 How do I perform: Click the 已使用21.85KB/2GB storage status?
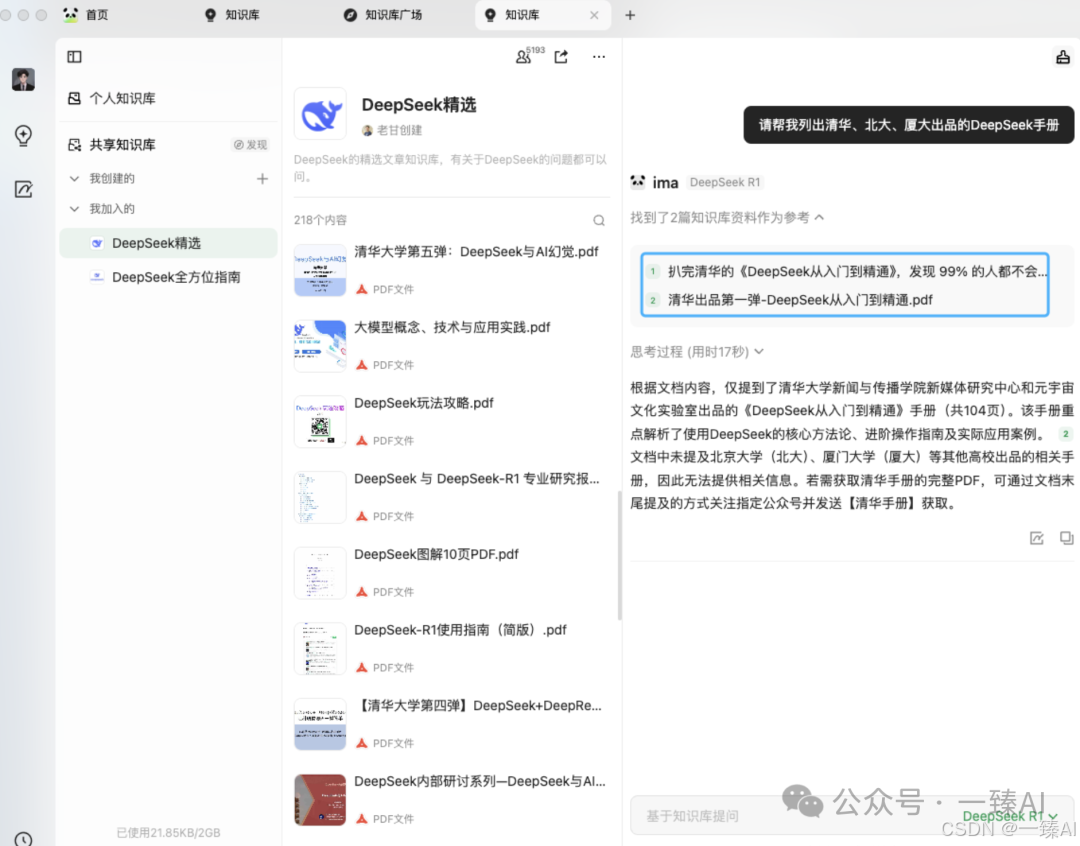point(168,833)
